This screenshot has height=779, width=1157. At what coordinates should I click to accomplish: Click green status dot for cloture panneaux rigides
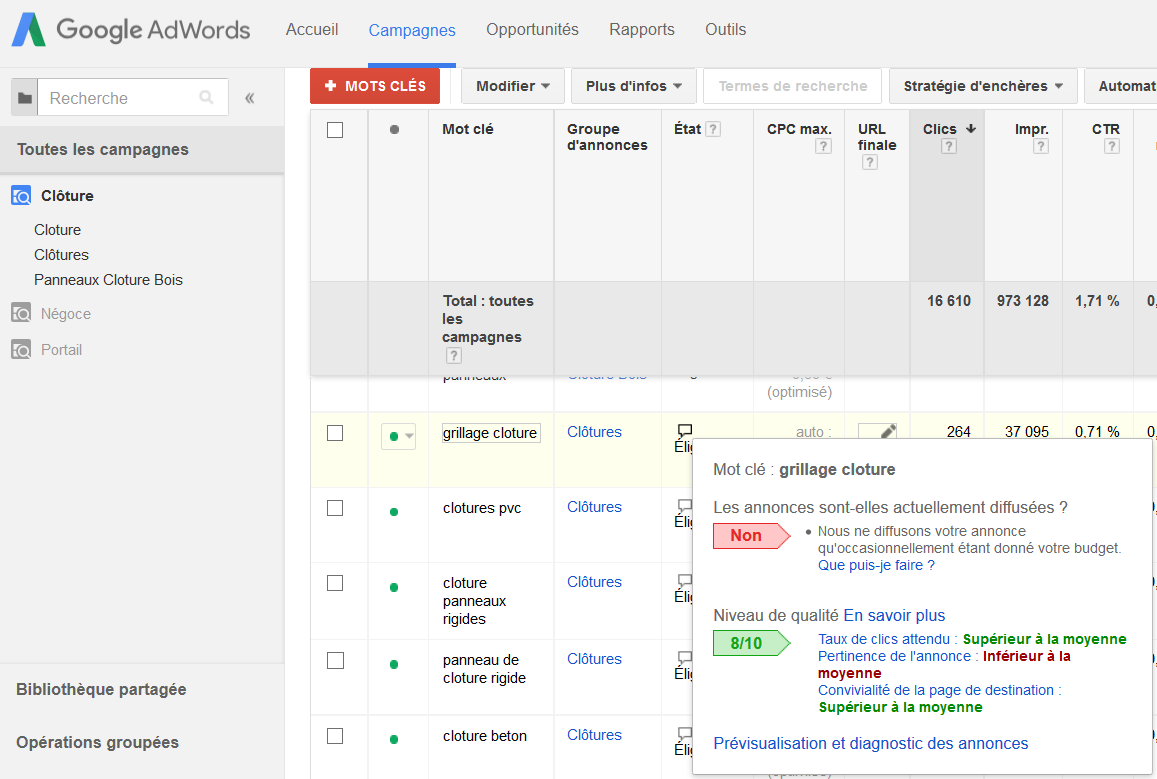(394, 587)
